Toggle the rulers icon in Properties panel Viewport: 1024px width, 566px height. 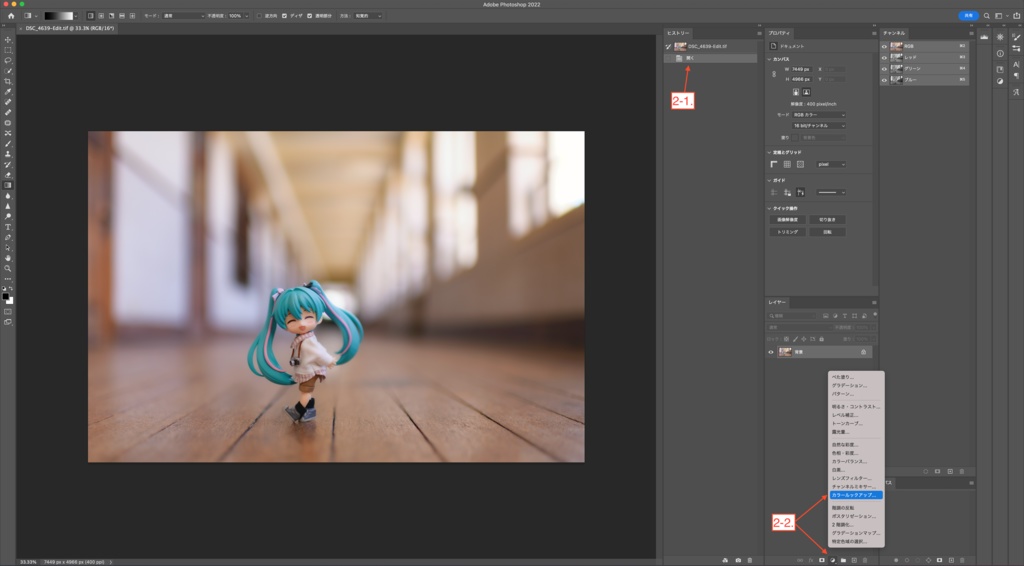(x=774, y=165)
